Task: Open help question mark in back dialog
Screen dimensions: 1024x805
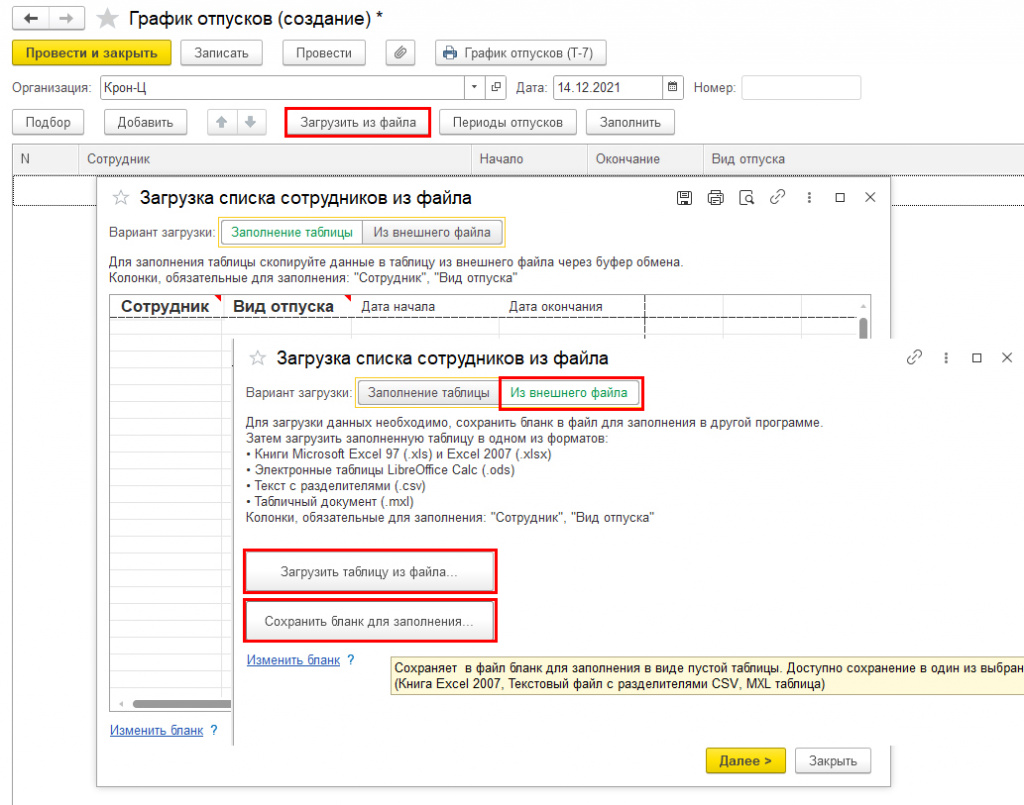Action: 214,731
